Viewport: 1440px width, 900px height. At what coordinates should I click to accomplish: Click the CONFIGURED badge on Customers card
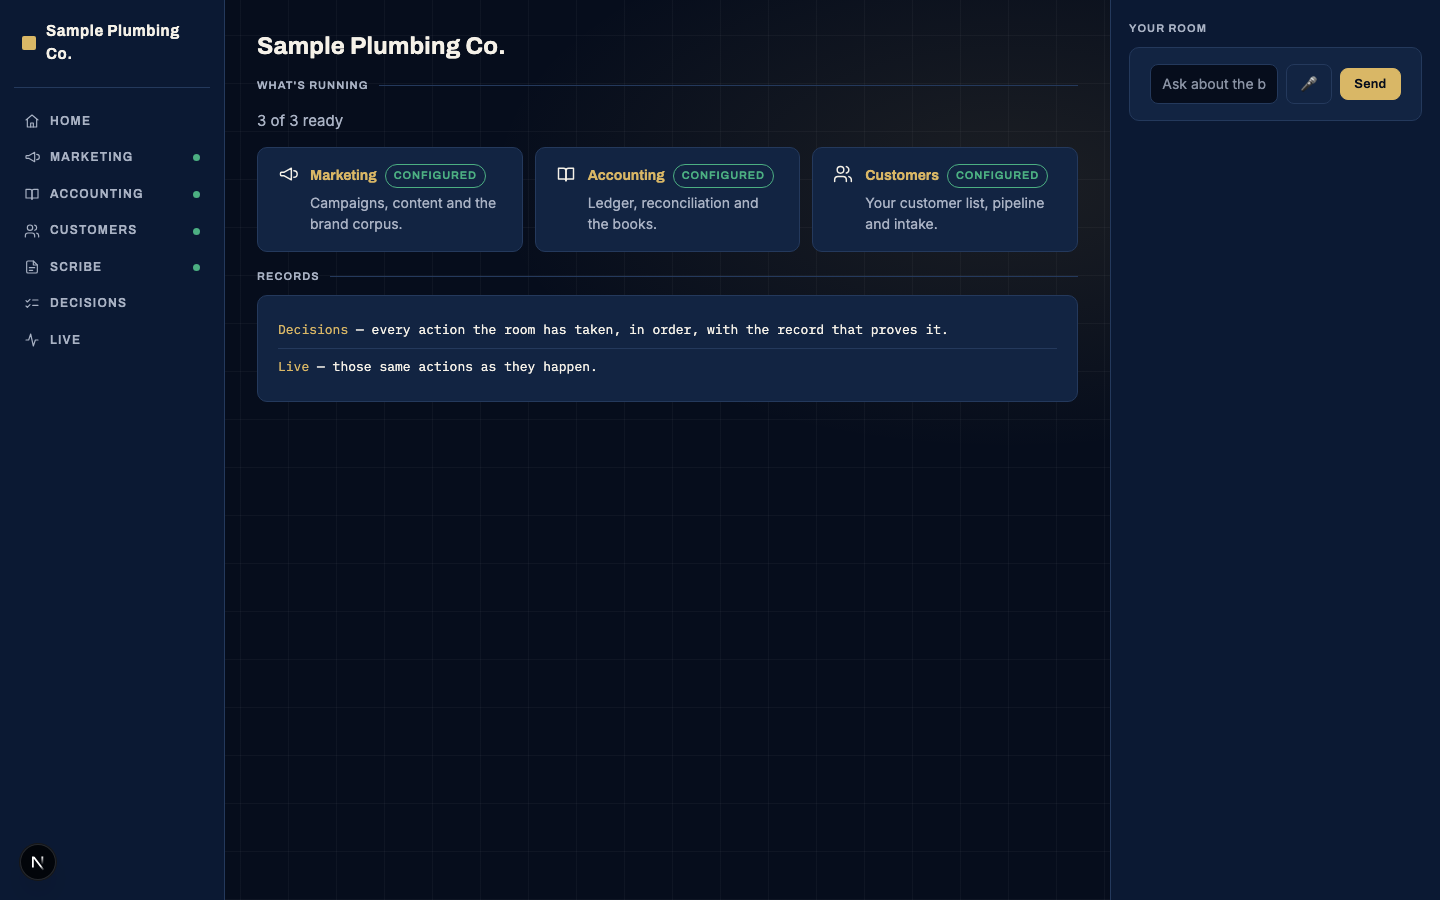(x=997, y=175)
